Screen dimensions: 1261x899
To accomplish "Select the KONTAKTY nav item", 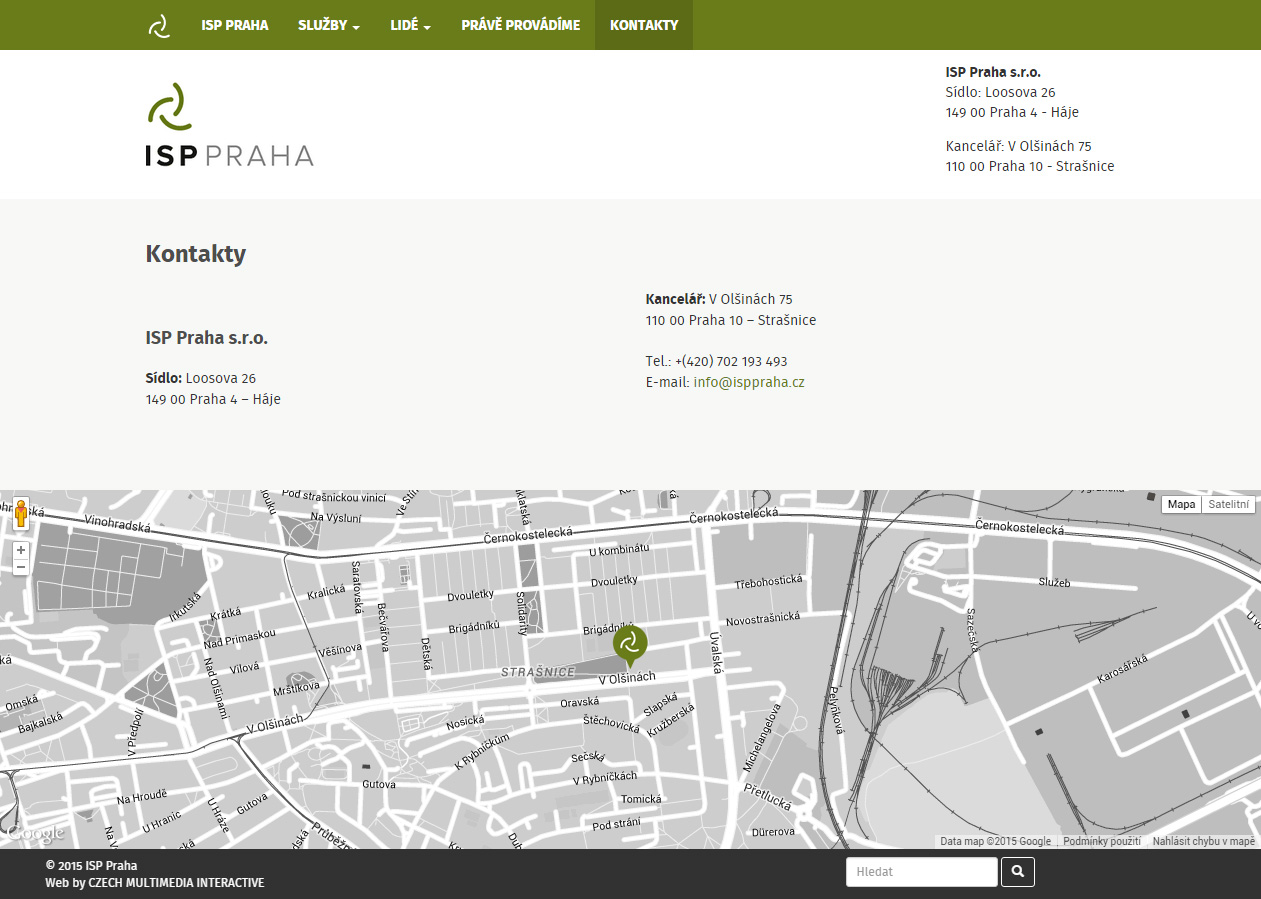I will click(x=644, y=25).
